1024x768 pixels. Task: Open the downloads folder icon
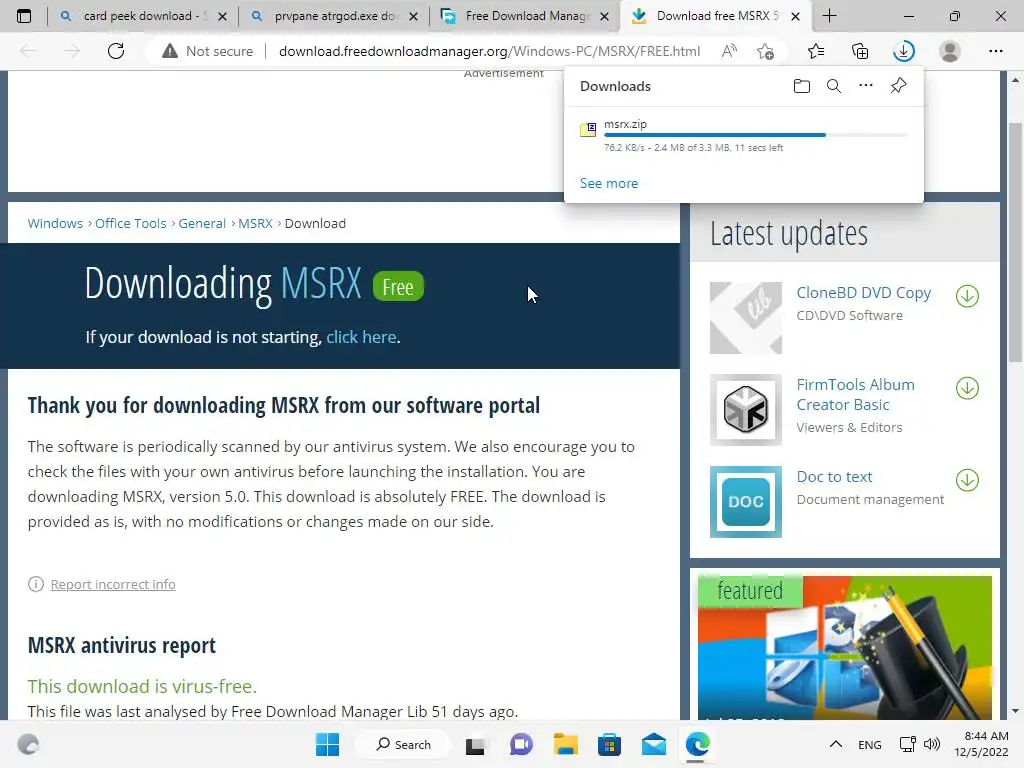click(802, 86)
